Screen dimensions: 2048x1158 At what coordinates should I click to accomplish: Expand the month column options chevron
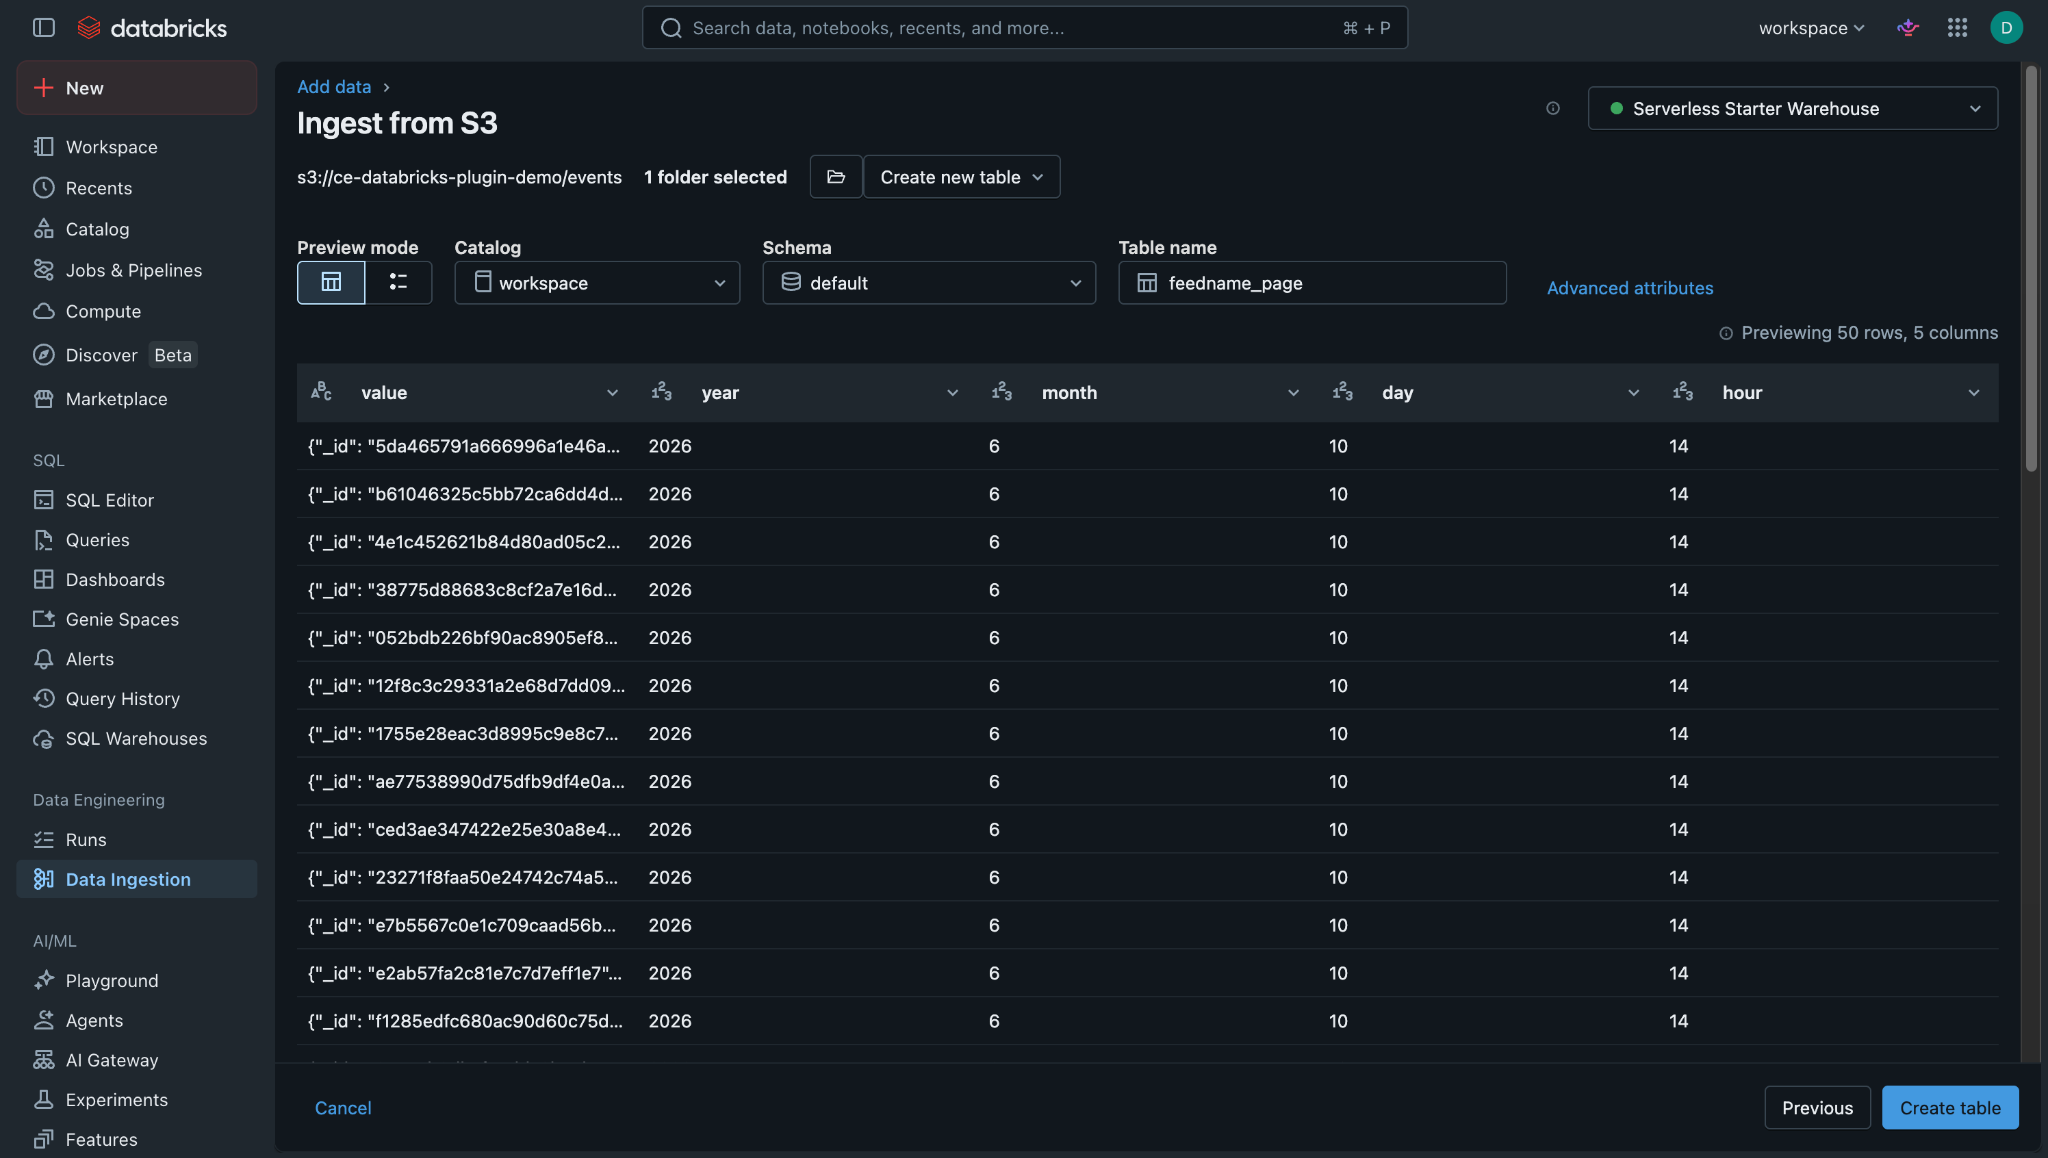click(x=1293, y=393)
